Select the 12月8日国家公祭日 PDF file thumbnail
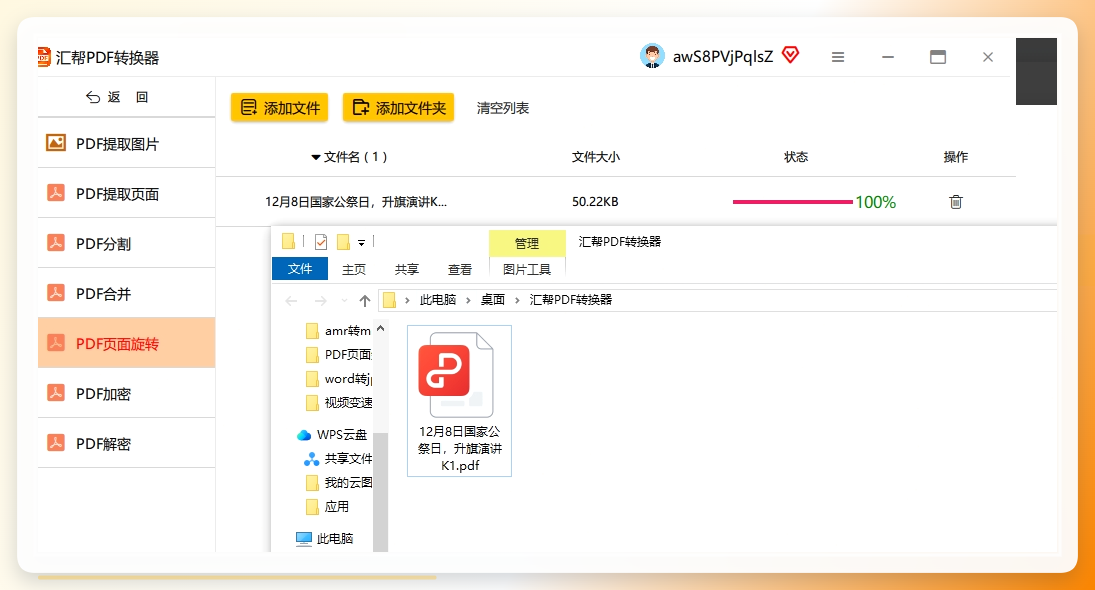This screenshot has height=590, width=1095. (x=460, y=401)
